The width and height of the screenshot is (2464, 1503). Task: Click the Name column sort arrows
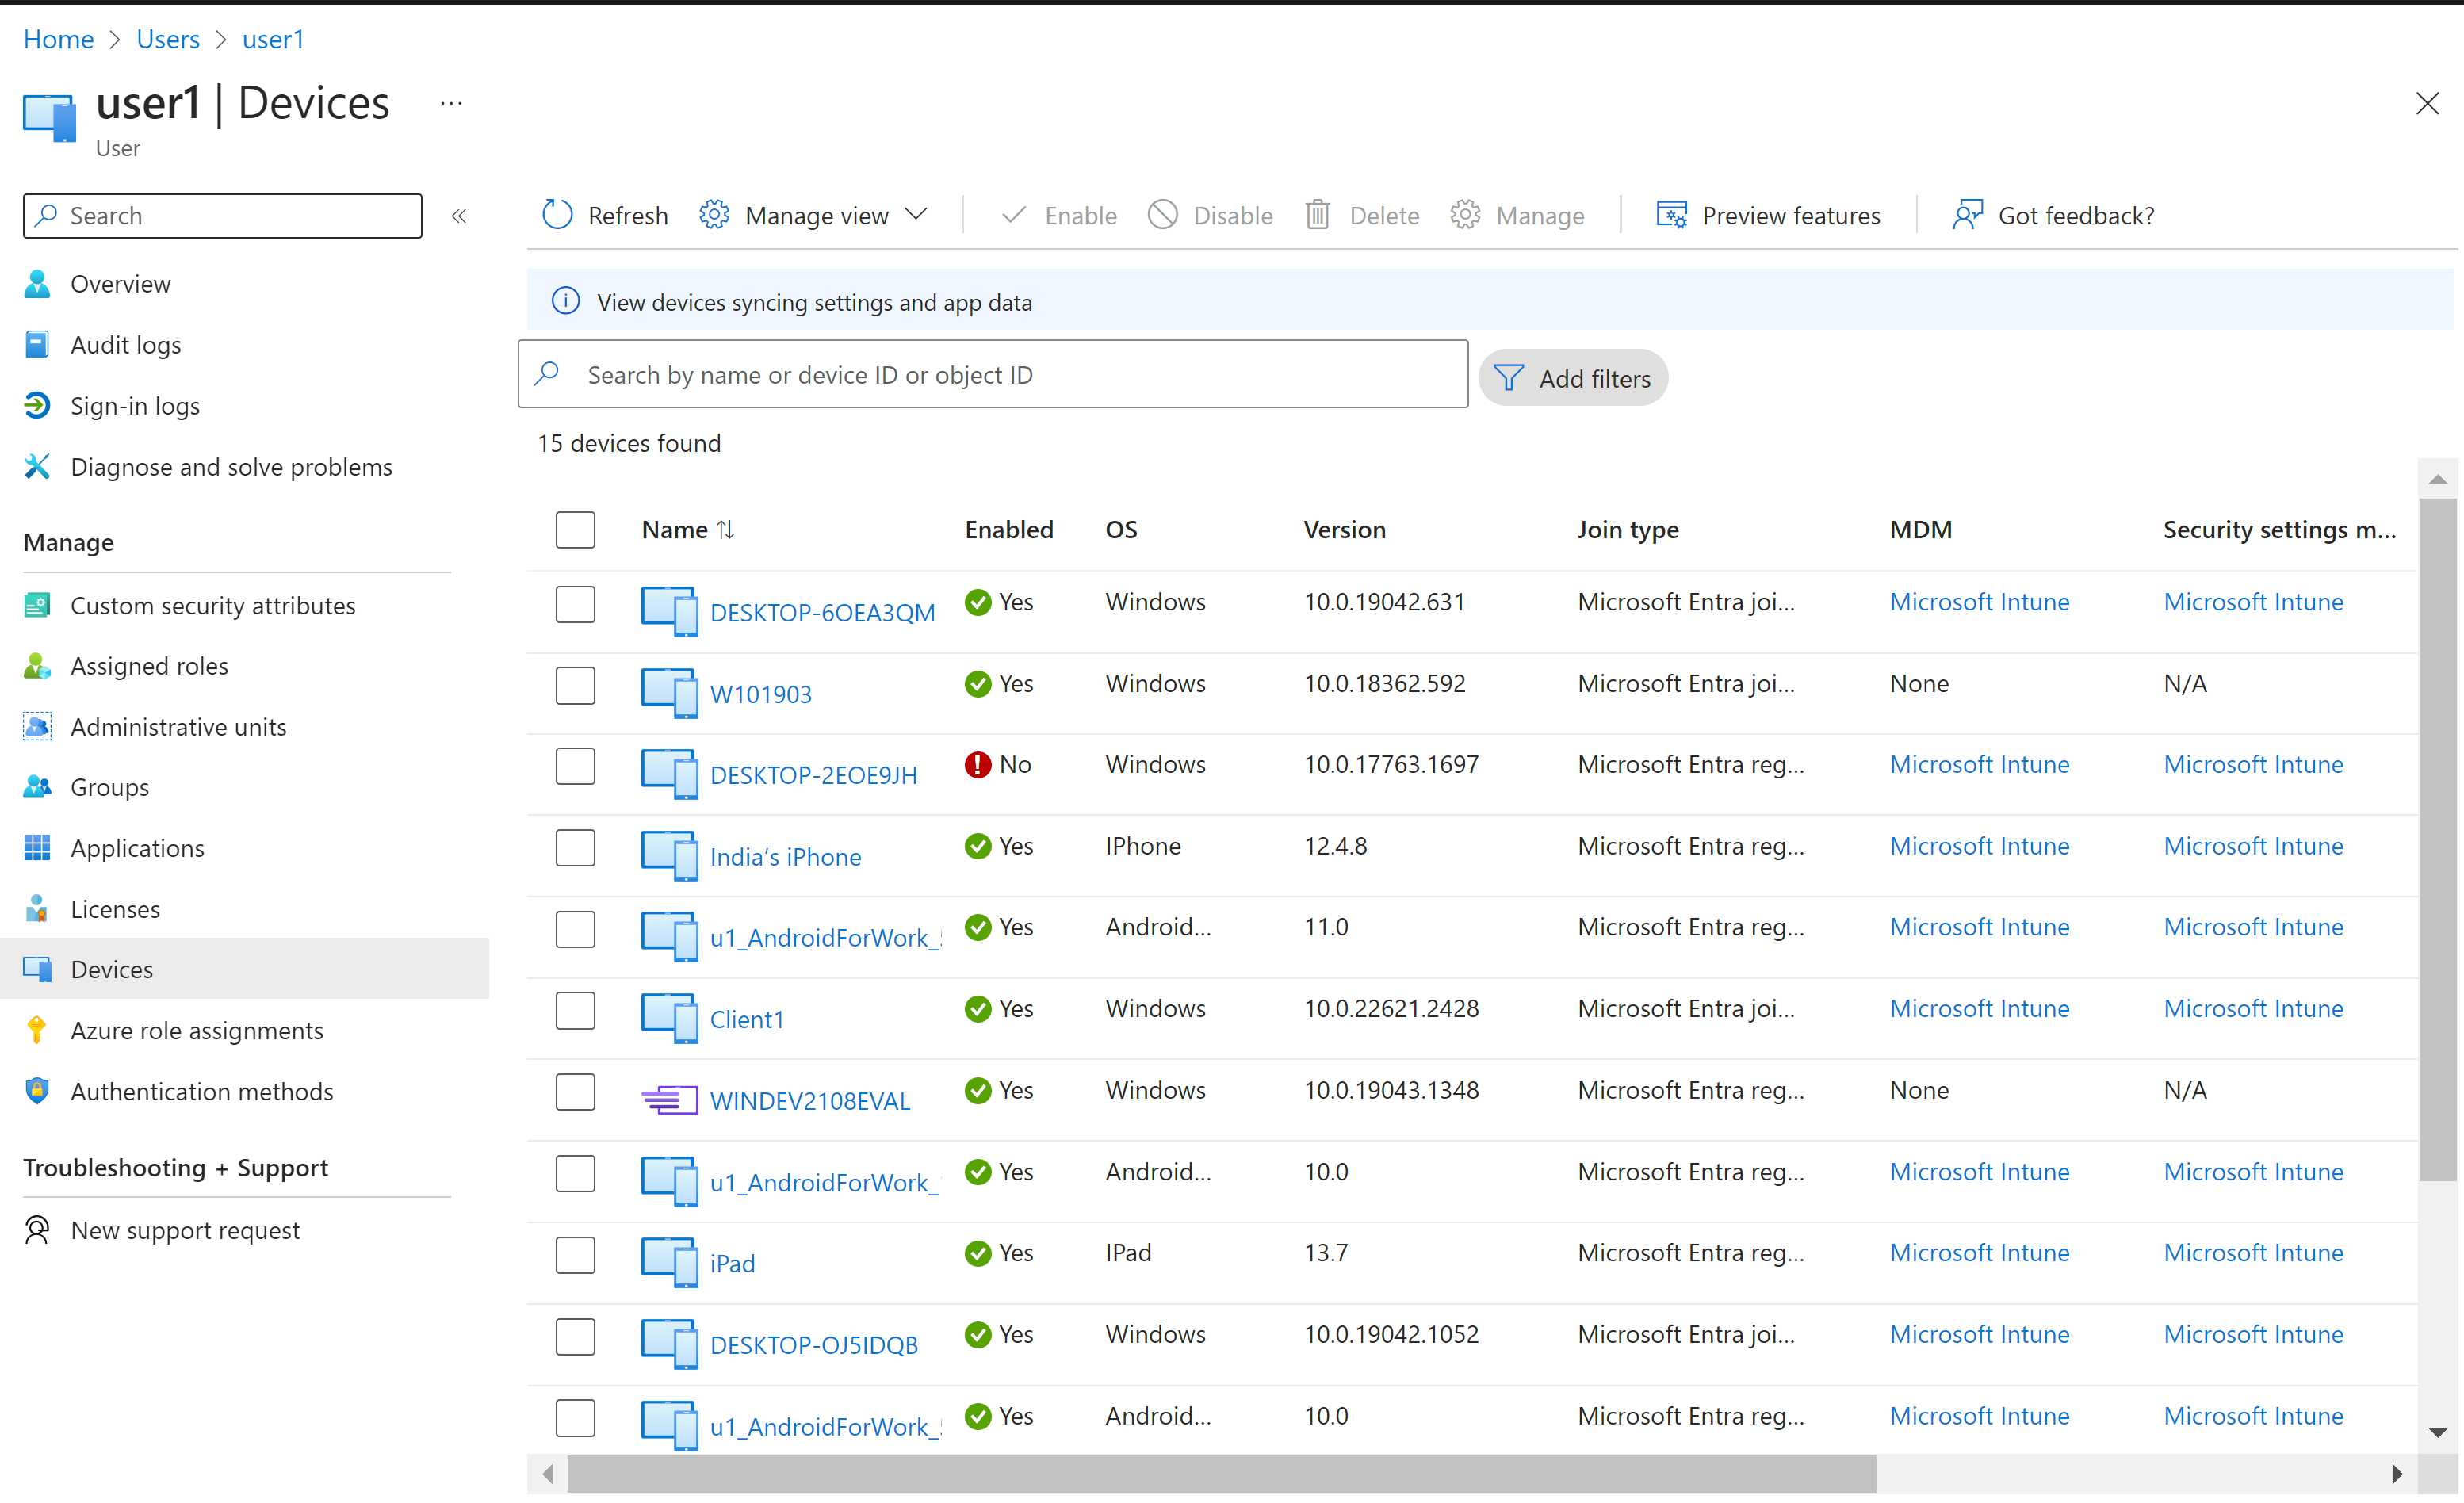coord(726,530)
